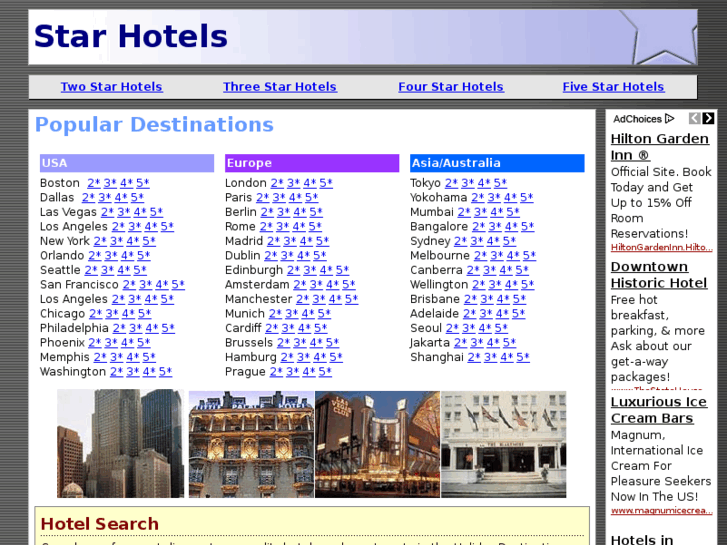Select London 5* hotels link
The image size is (727, 545).
[326, 183]
